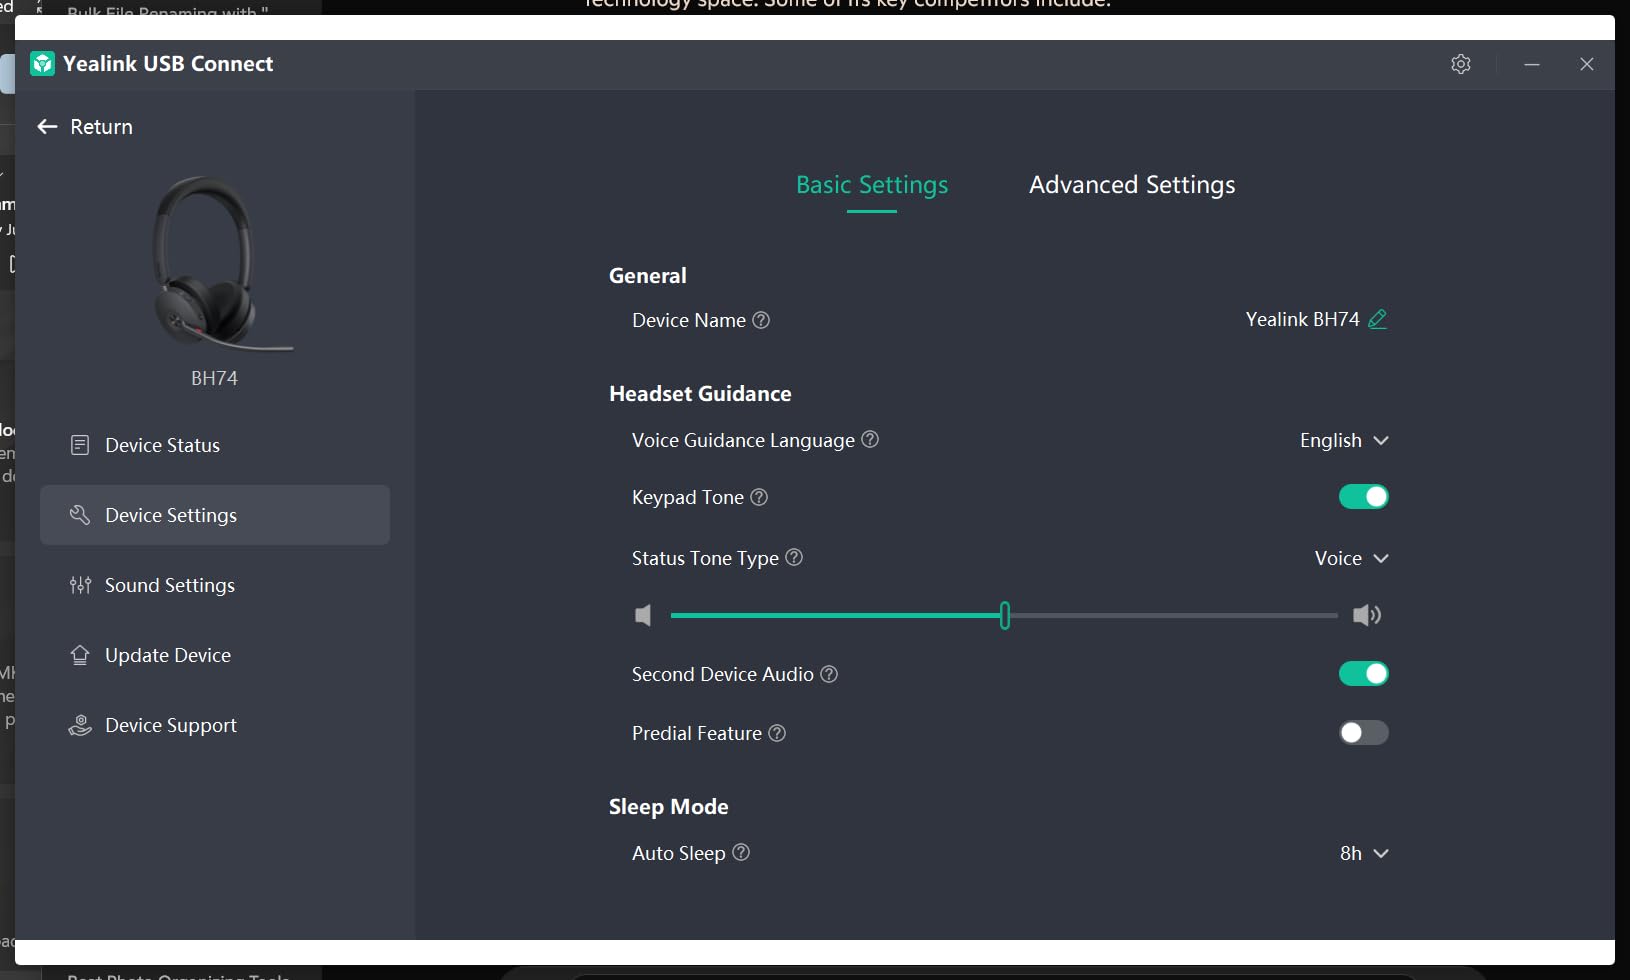Click the Sleep Mode section heading
This screenshot has width=1630, height=980.
(669, 807)
